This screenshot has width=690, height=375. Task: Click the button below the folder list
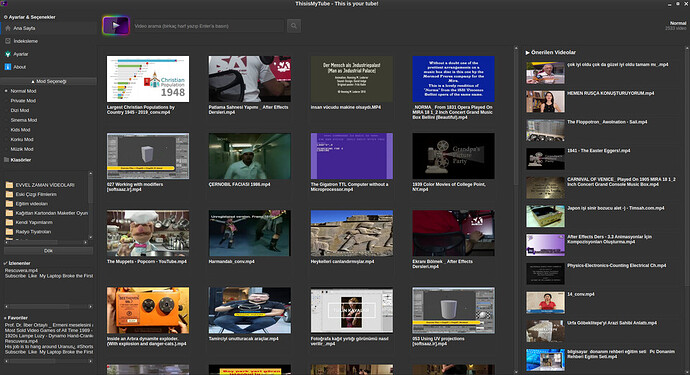pyautogui.click(x=48, y=250)
